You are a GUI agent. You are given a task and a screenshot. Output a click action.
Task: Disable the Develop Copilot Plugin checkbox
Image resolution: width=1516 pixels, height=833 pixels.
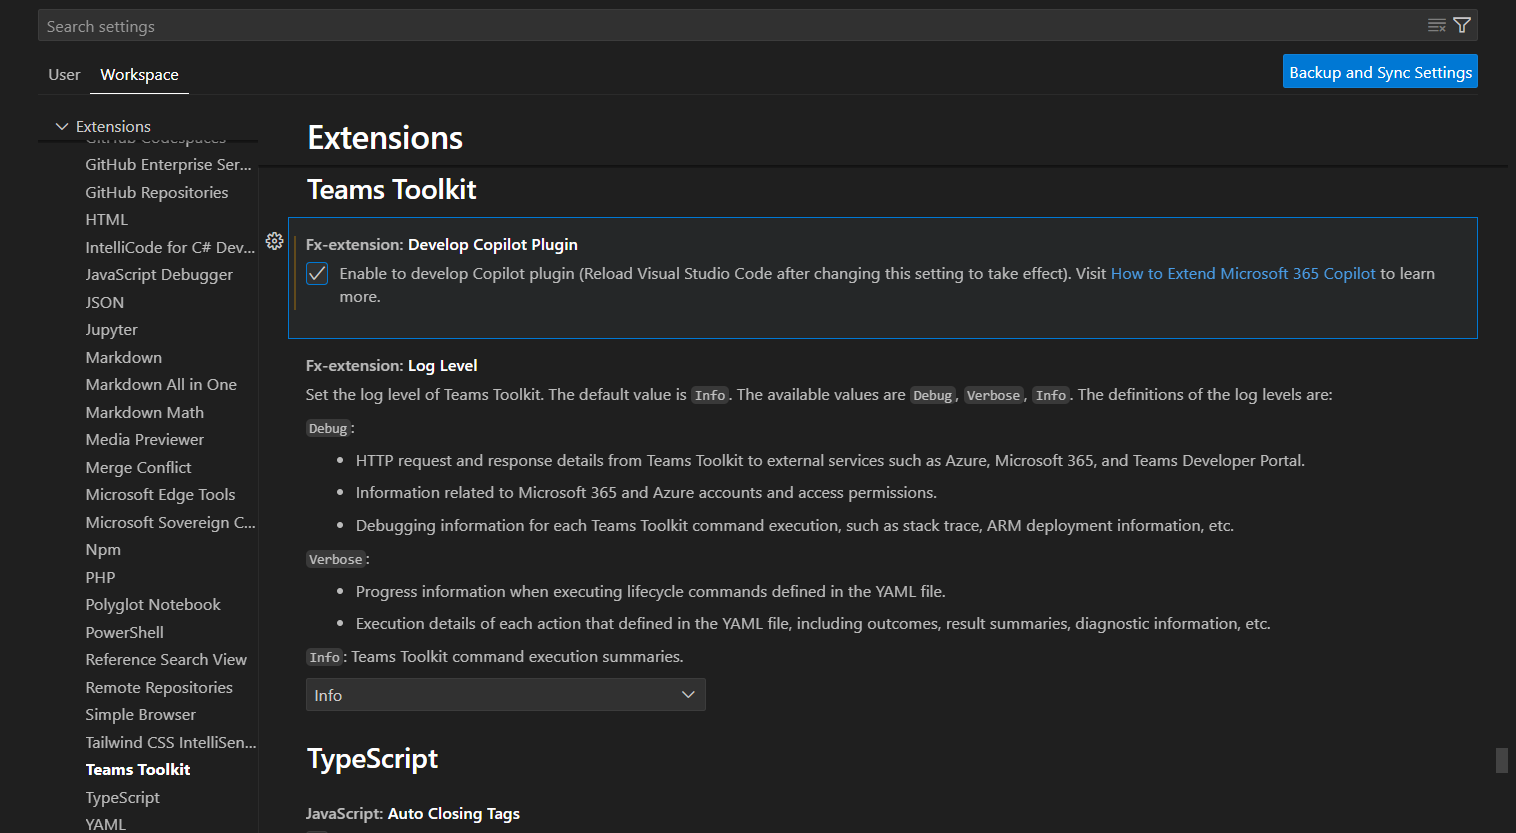[x=317, y=273]
